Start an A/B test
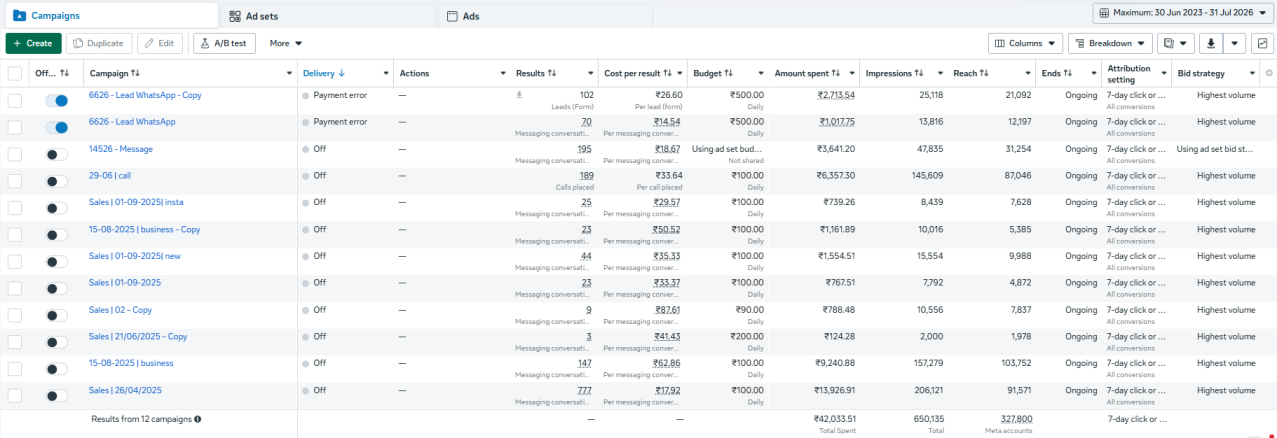 coord(225,43)
